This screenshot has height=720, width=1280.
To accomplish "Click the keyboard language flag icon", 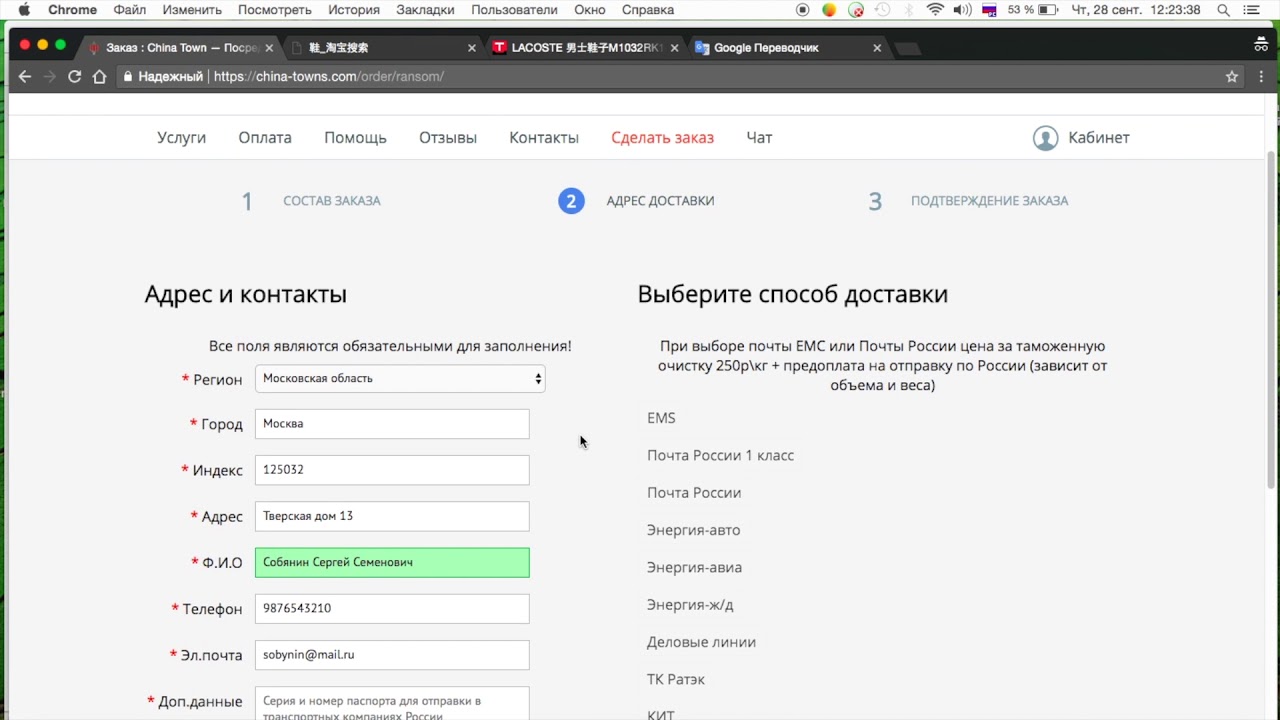I will coord(989,10).
